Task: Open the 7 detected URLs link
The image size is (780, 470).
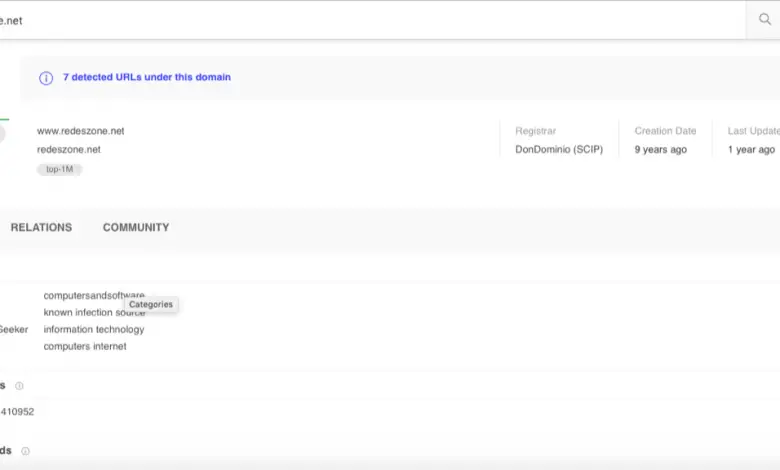Action: [x=147, y=78]
